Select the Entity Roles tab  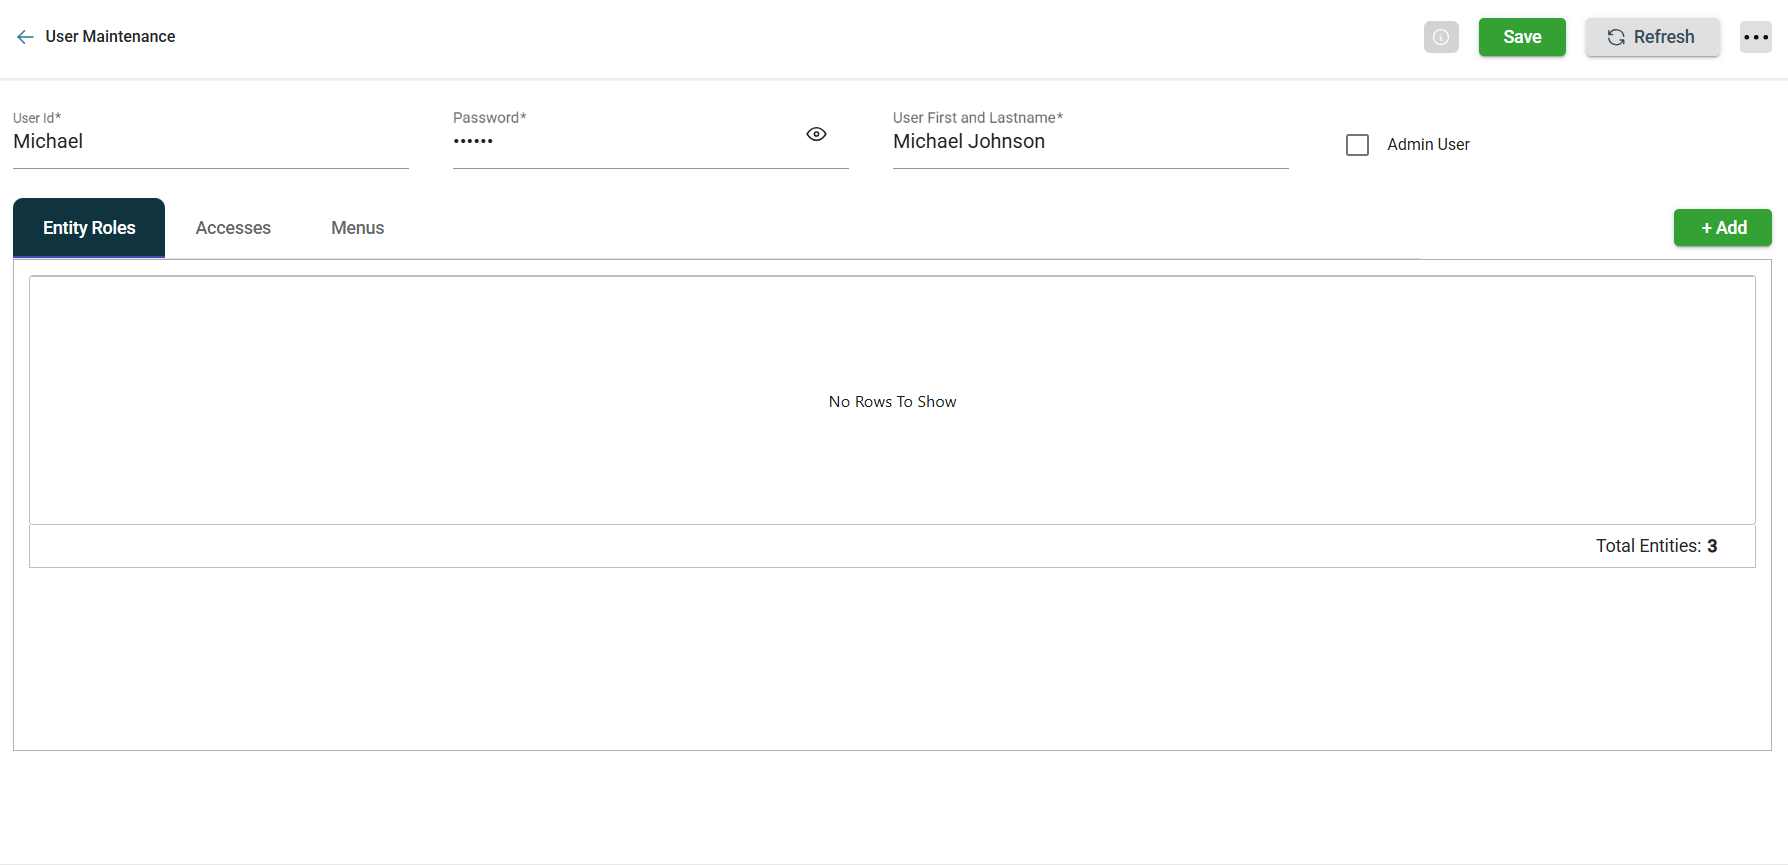click(89, 228)
